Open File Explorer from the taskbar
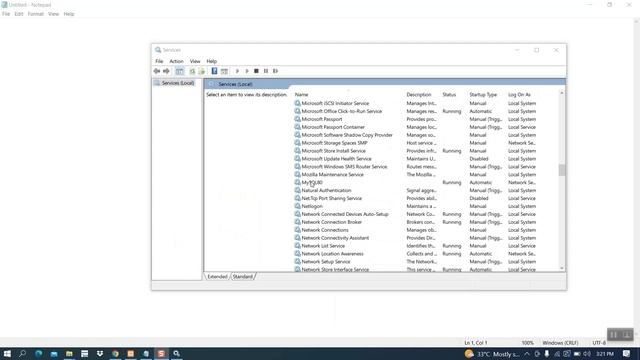640x360 pixels. click(x=69, y=353)
